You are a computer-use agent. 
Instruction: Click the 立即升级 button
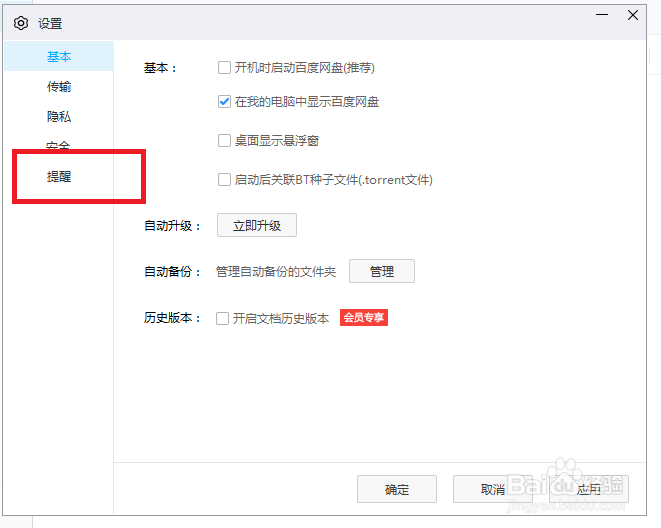tap(257, 225)
